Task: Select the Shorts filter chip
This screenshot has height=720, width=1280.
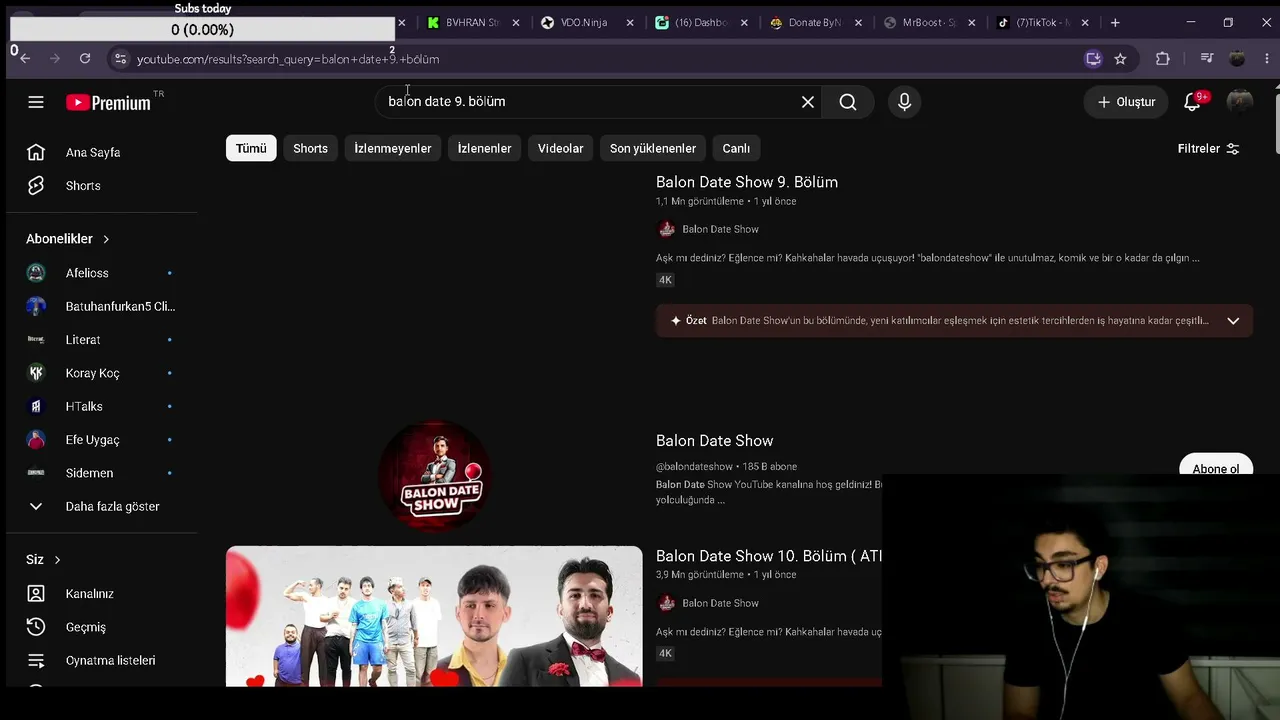Action: click(310, 148)
